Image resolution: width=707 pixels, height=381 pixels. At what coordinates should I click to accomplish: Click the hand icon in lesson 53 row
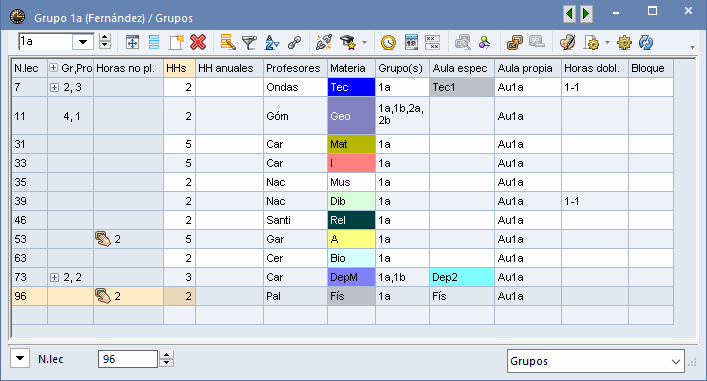point(103,239)
